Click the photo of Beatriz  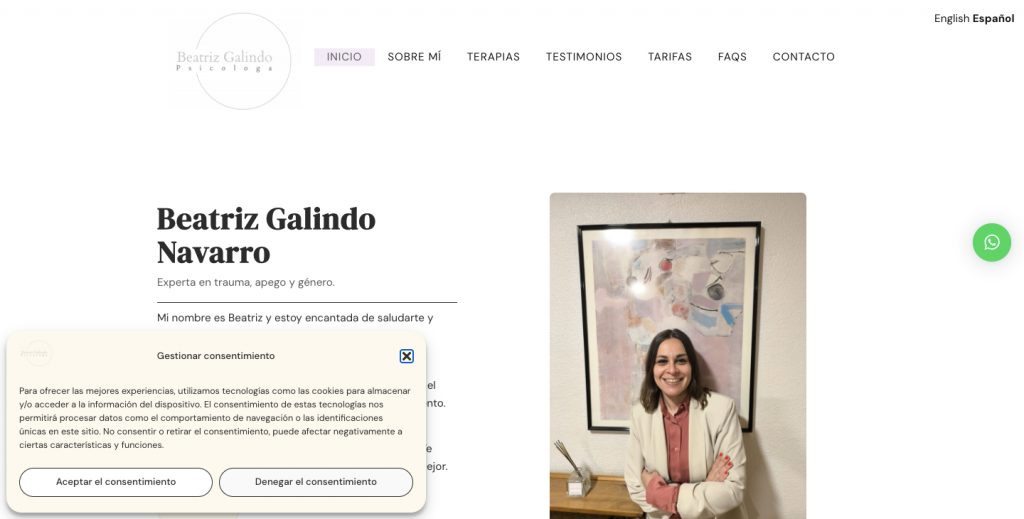click(x=678, y=356)
